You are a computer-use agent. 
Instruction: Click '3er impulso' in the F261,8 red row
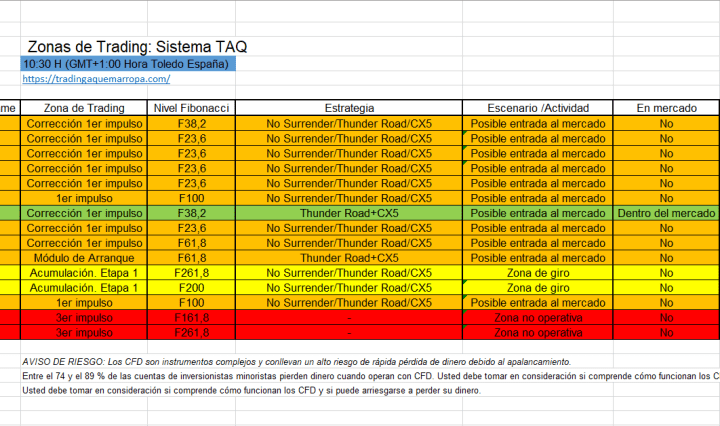click(84, 333)
